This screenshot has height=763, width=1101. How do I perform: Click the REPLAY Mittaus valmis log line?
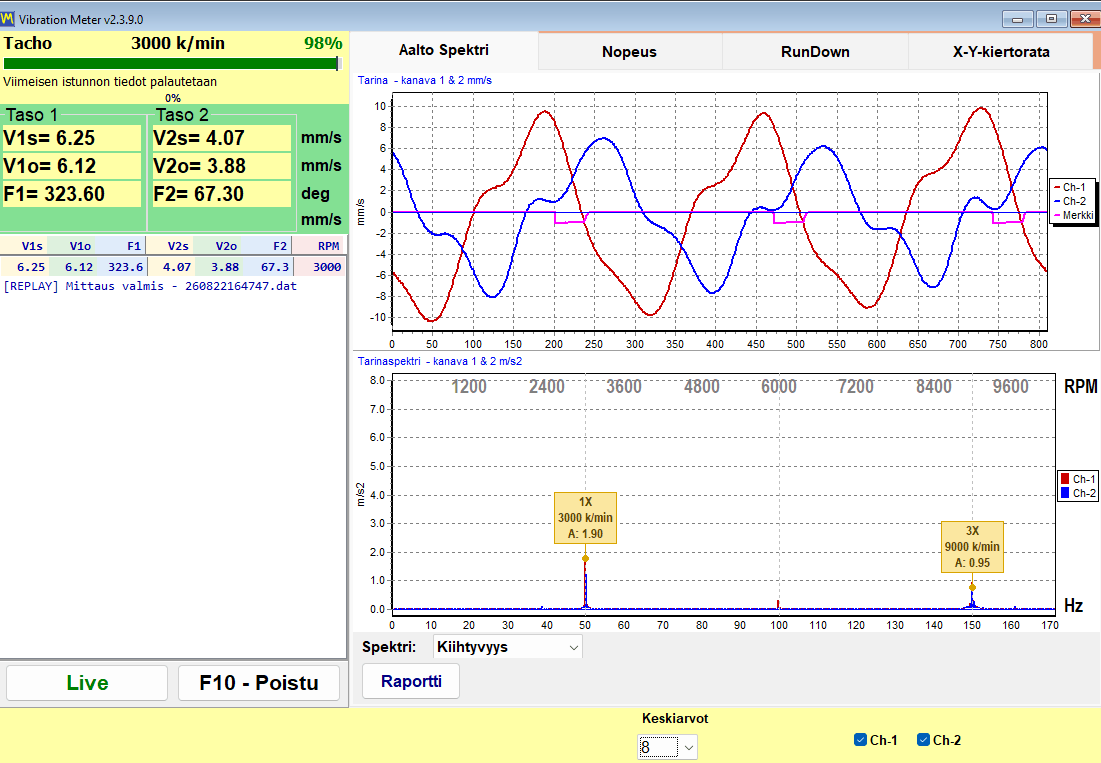[150, 286]
